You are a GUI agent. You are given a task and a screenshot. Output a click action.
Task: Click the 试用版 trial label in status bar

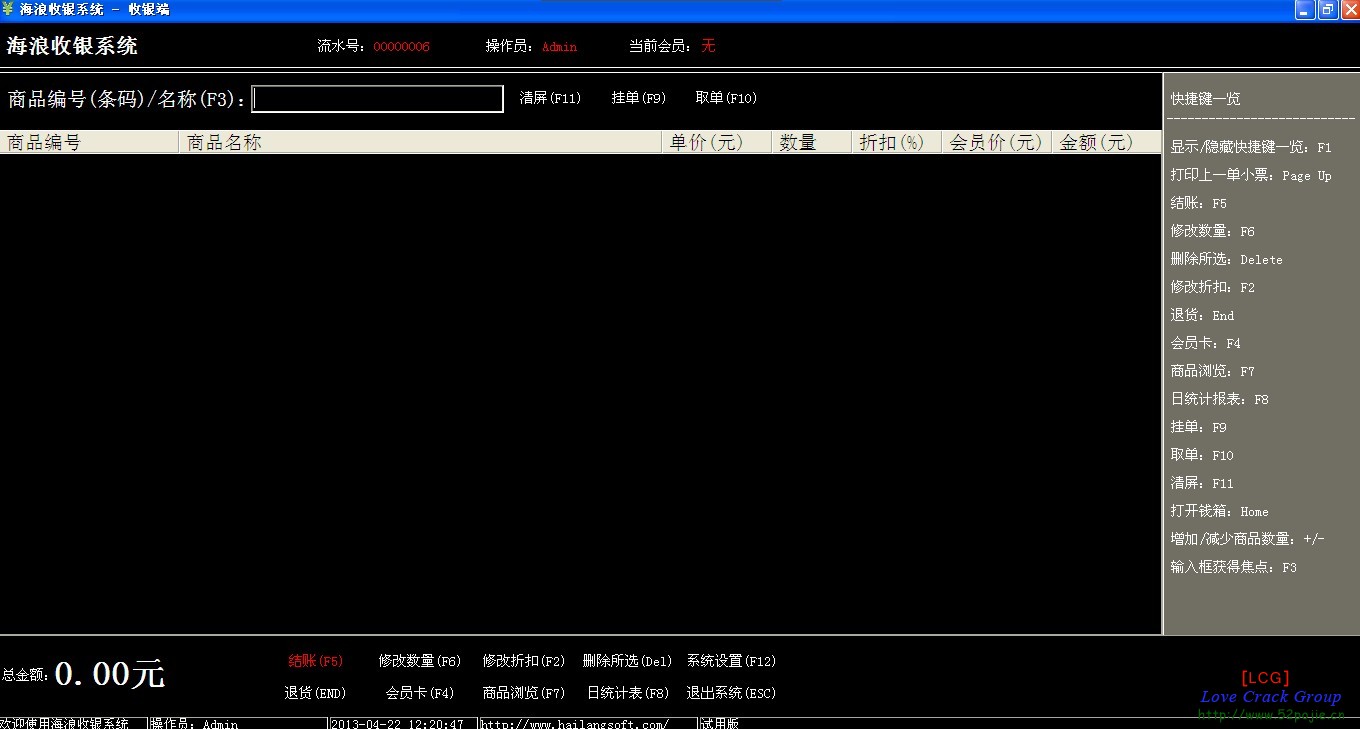(x=719, y=724)
